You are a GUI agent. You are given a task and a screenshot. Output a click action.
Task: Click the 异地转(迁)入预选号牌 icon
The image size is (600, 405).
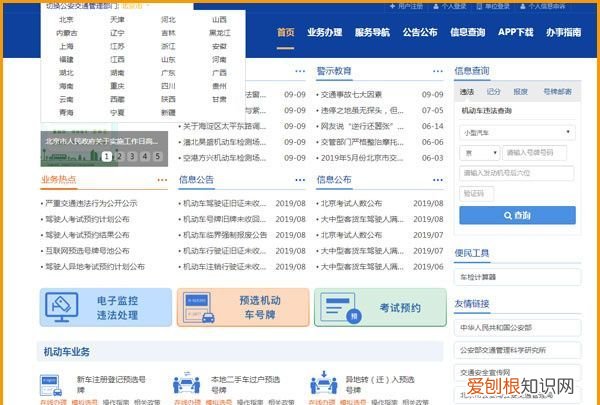[324, 382]
